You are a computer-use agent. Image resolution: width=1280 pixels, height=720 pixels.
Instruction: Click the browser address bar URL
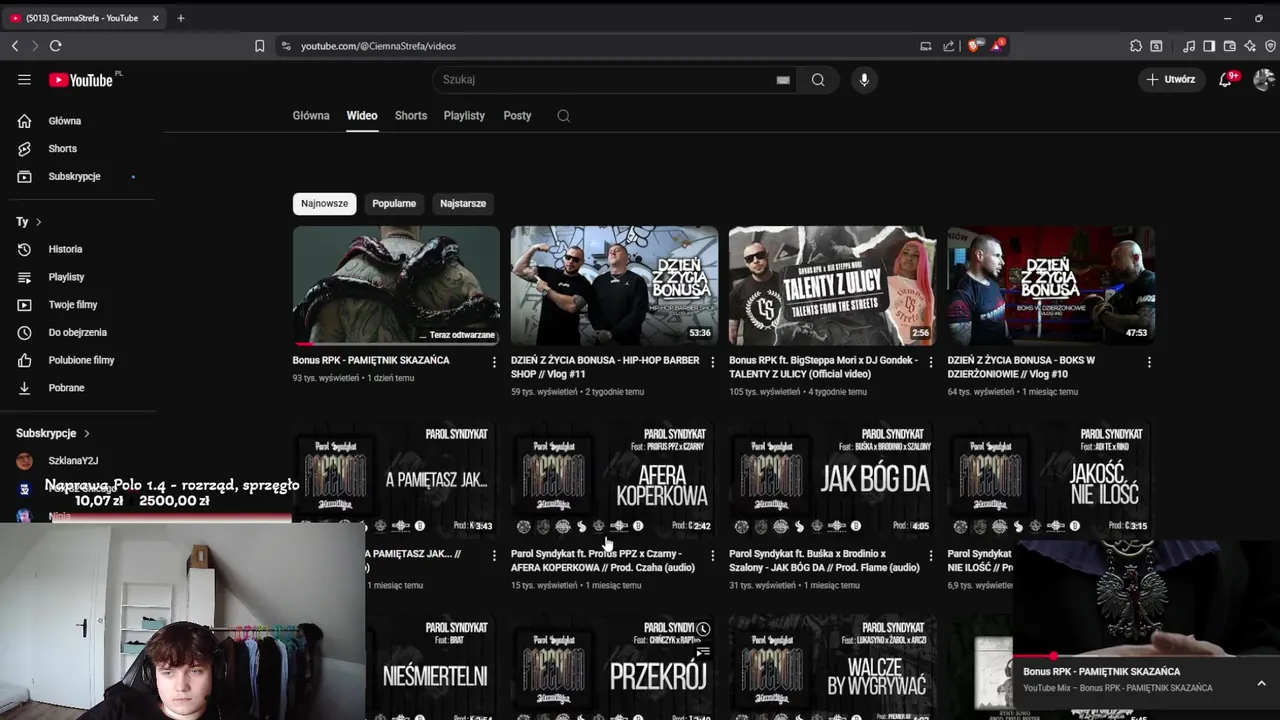point(378,46)
